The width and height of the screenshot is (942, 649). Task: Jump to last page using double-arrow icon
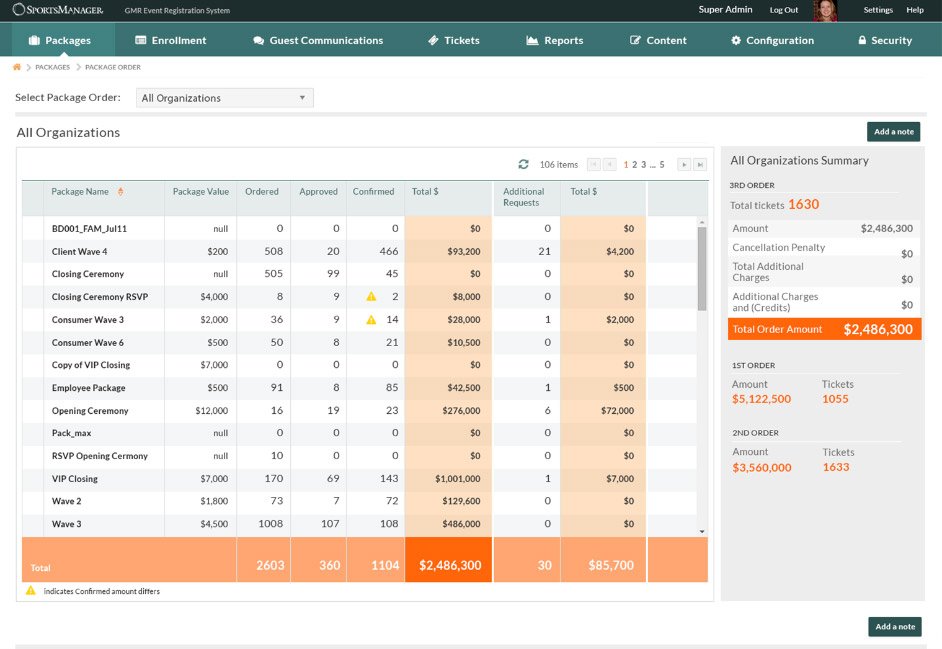pyautogui.click(x=700, y=165)
